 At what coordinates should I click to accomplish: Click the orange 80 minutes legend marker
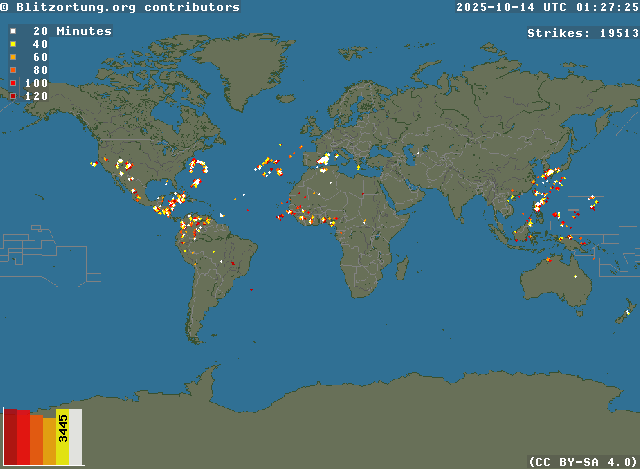12,71
